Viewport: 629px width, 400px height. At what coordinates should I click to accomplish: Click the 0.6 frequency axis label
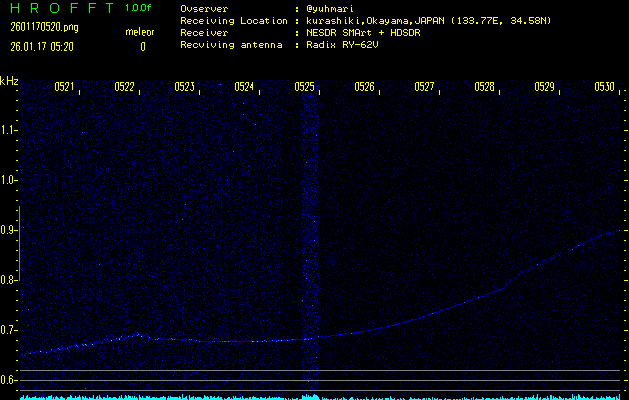9,380
